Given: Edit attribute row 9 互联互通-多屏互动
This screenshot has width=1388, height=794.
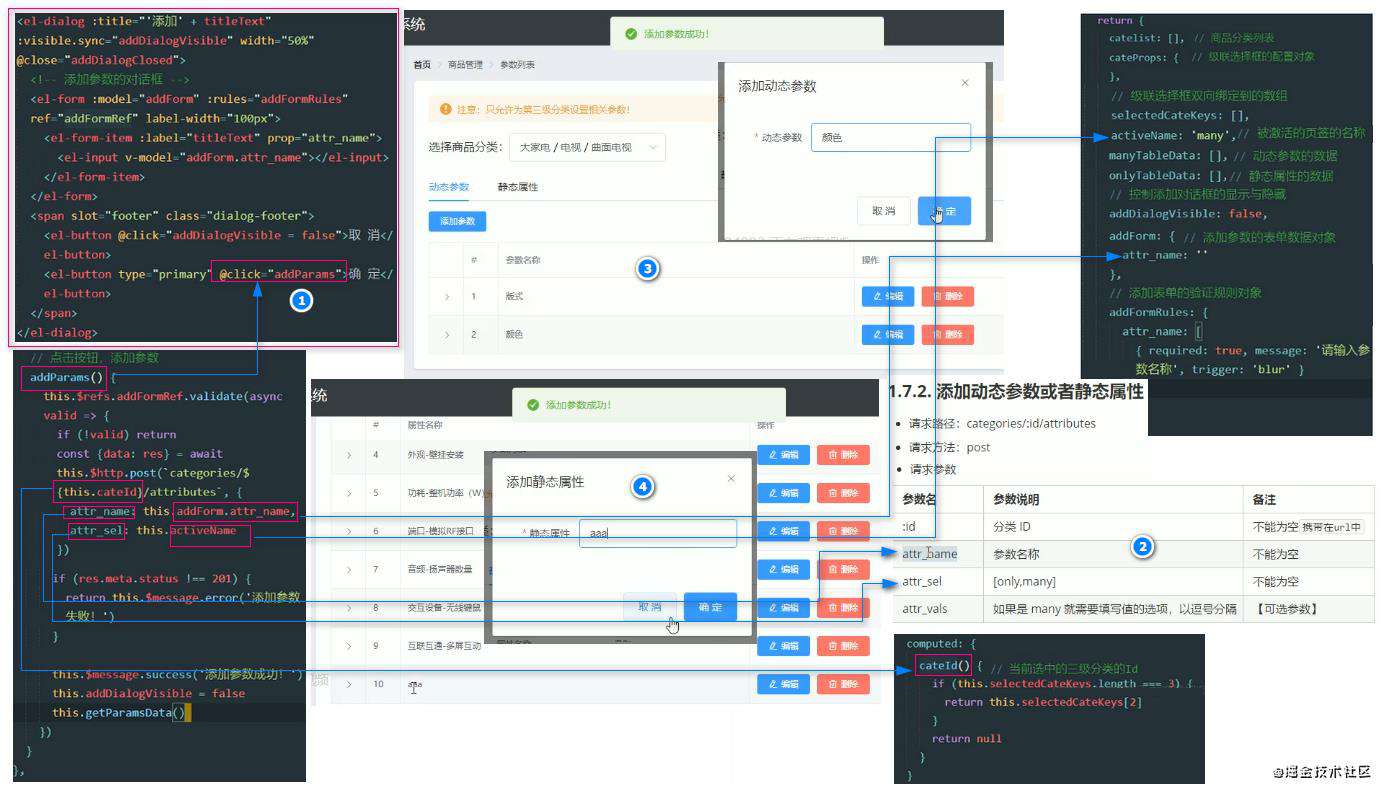Looking at the screenshot, I should point(783,646).
